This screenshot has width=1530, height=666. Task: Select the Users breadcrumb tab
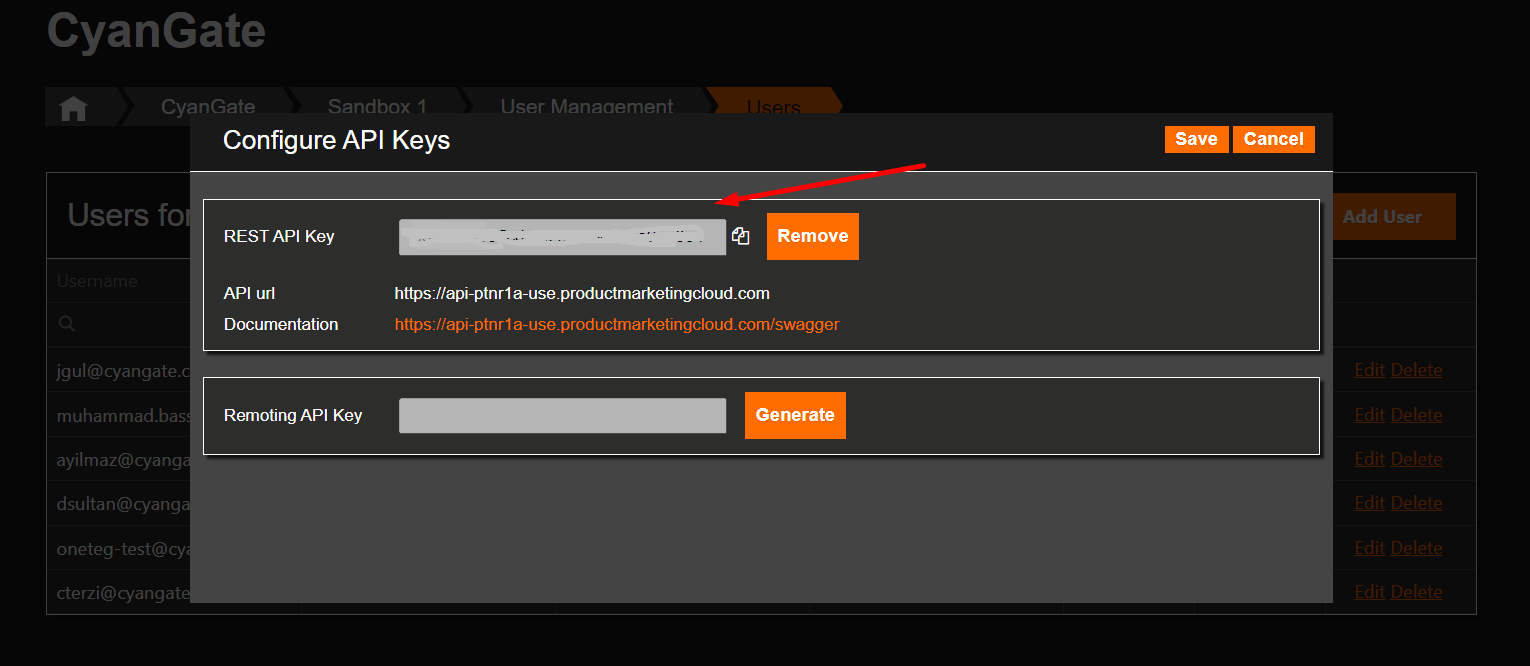(773, 107)
